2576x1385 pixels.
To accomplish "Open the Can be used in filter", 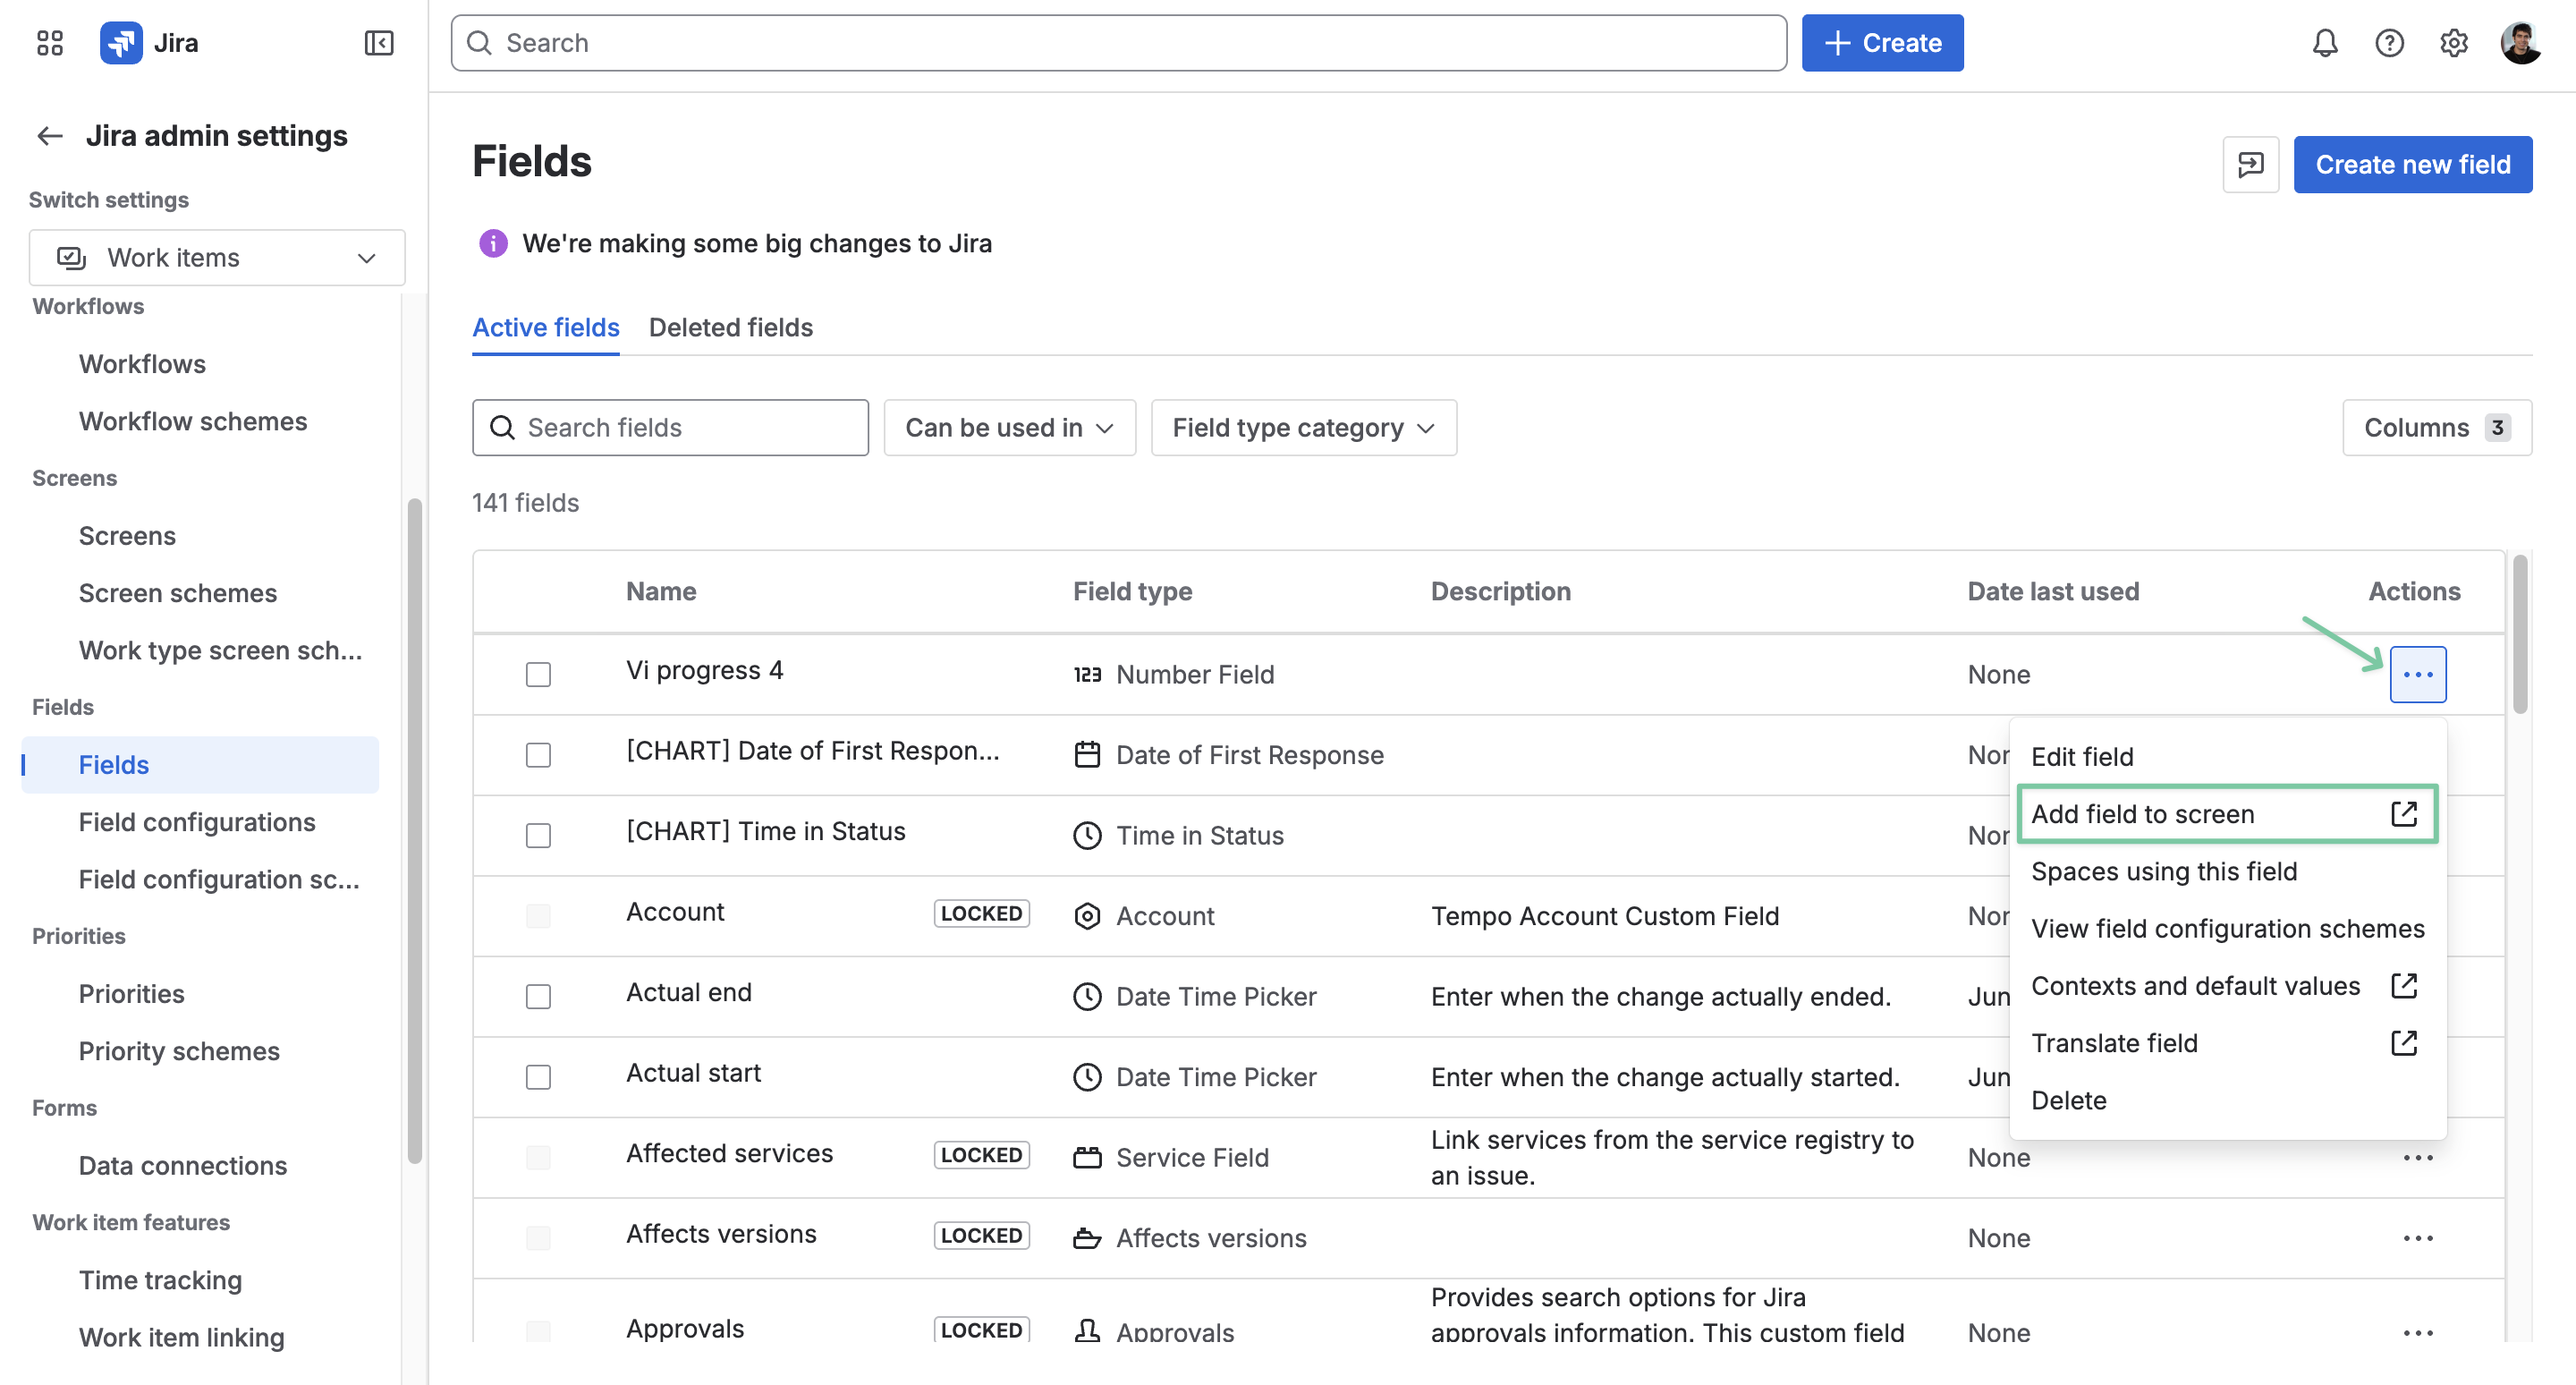I will 1009,427.
